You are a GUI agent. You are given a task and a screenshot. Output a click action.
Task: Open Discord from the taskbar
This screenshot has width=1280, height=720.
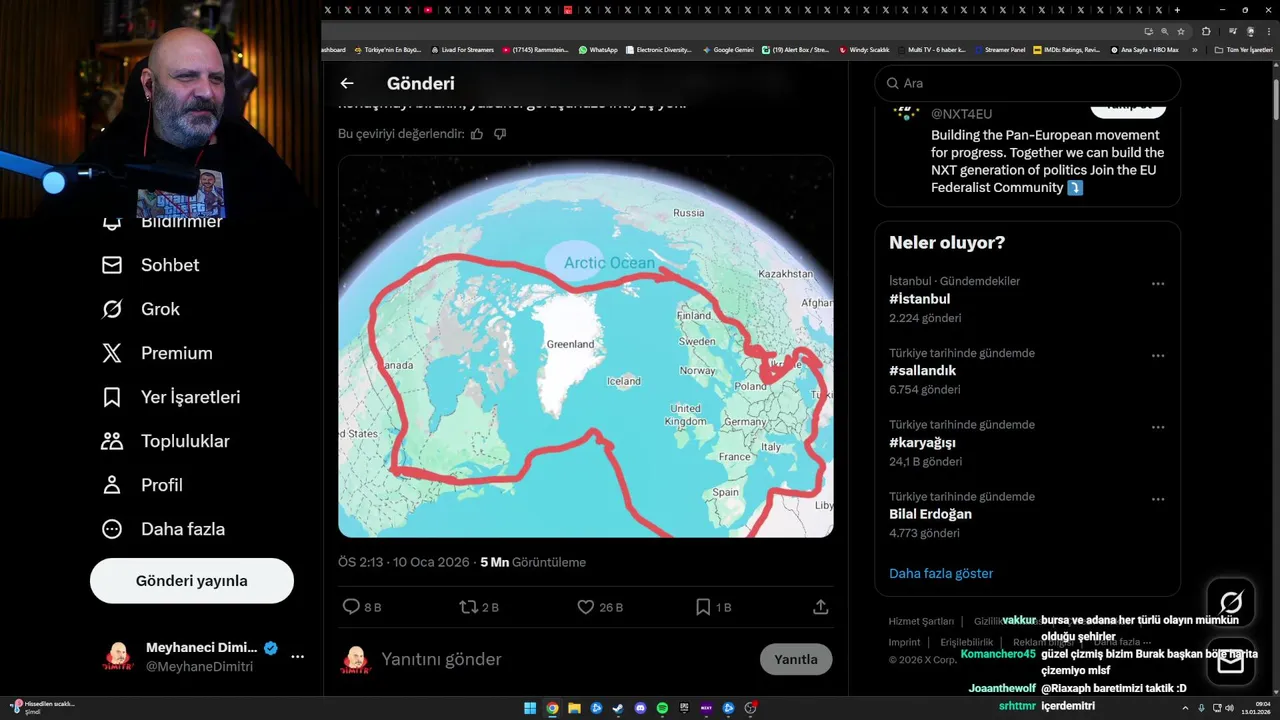(640, 708)
